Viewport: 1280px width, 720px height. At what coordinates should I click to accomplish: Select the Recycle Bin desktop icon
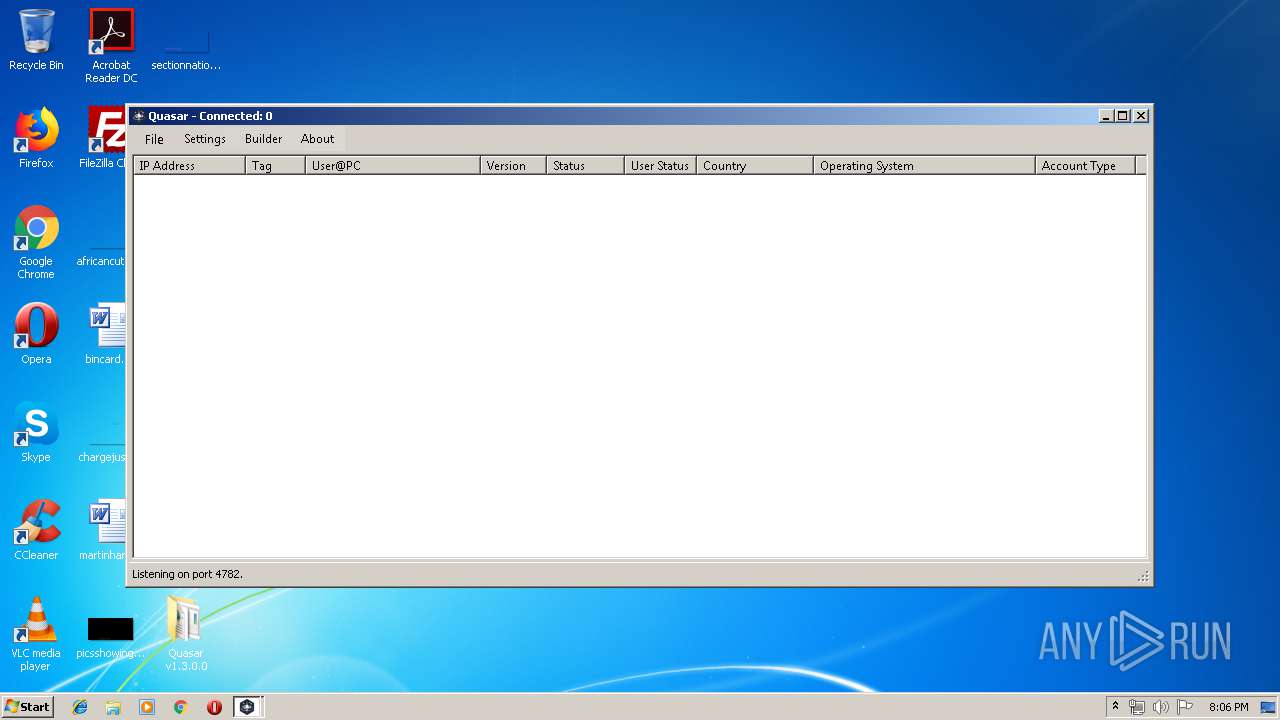click(x=36, y=40)
